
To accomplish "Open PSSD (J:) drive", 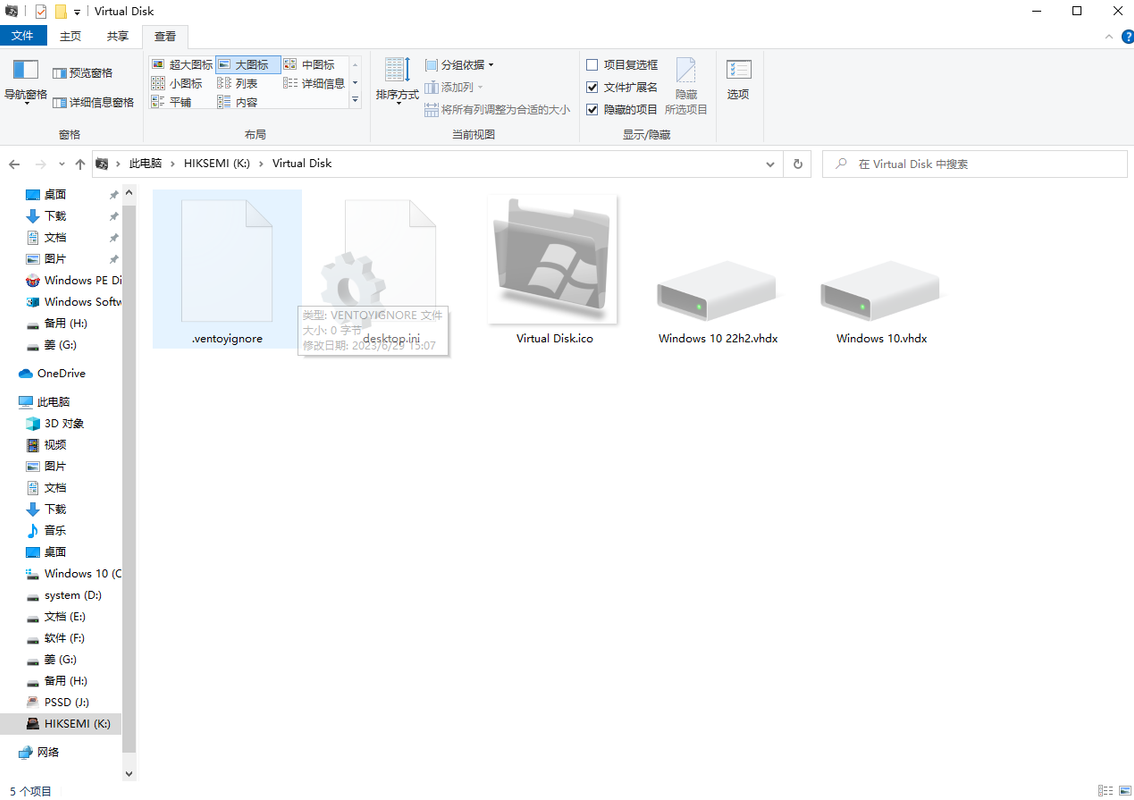I will (x=59, y=702).
